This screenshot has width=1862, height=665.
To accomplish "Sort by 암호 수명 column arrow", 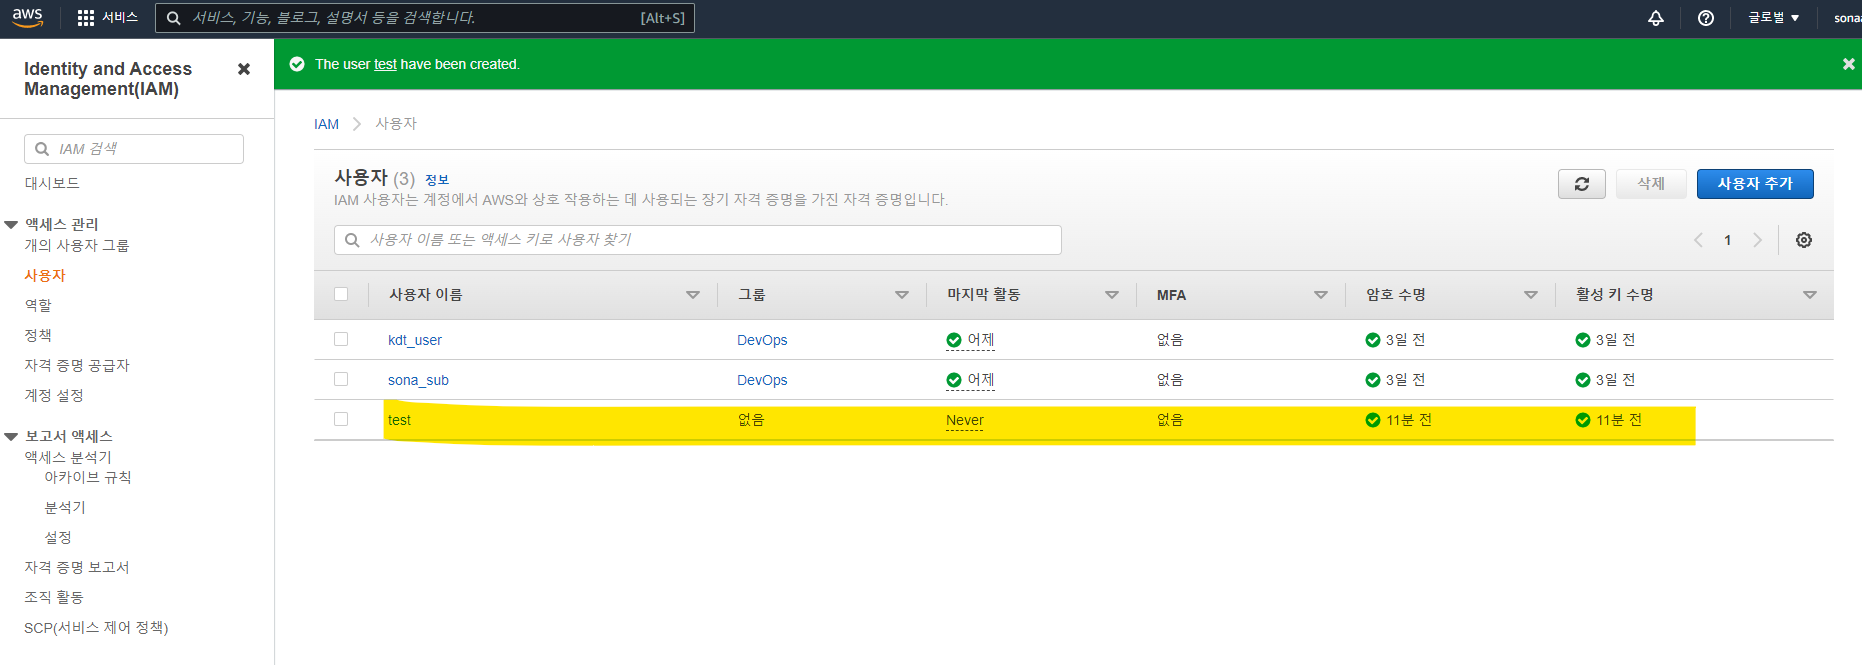I will (1531, 295).
